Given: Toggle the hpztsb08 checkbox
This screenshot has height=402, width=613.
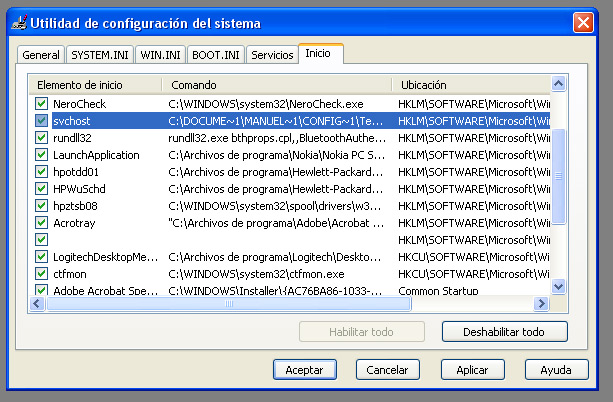Looking at the screenshot, I should click(41, 206).
